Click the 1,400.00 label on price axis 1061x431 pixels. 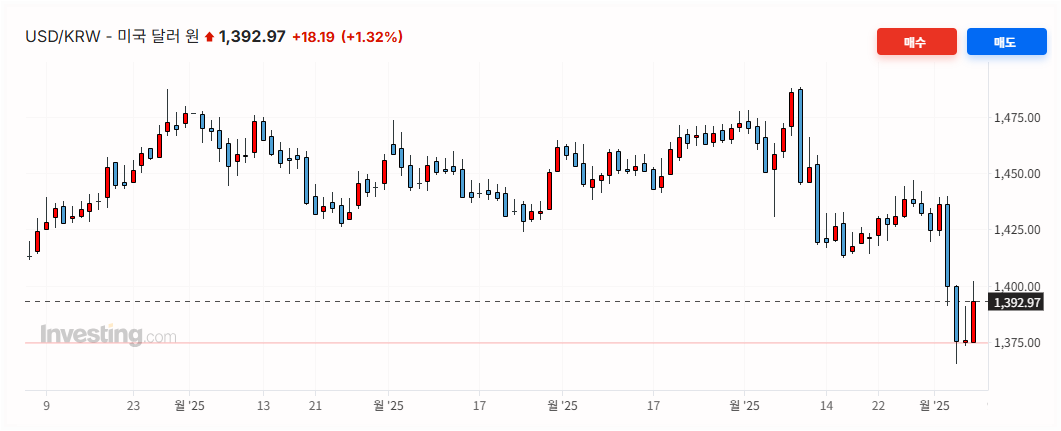coord(1015,286)
